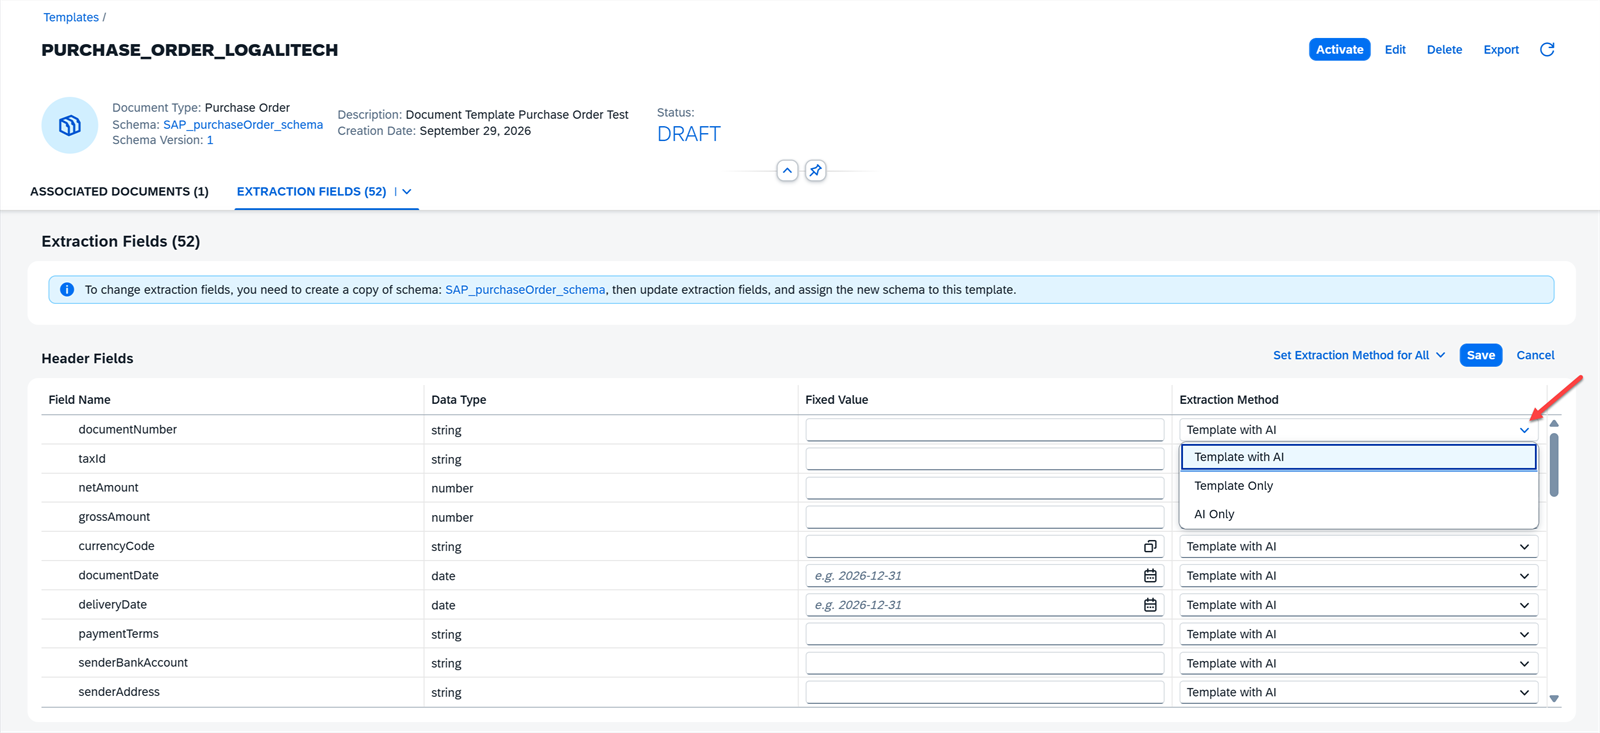Click the table vertical scrollbar thumb

point(1554,464)
